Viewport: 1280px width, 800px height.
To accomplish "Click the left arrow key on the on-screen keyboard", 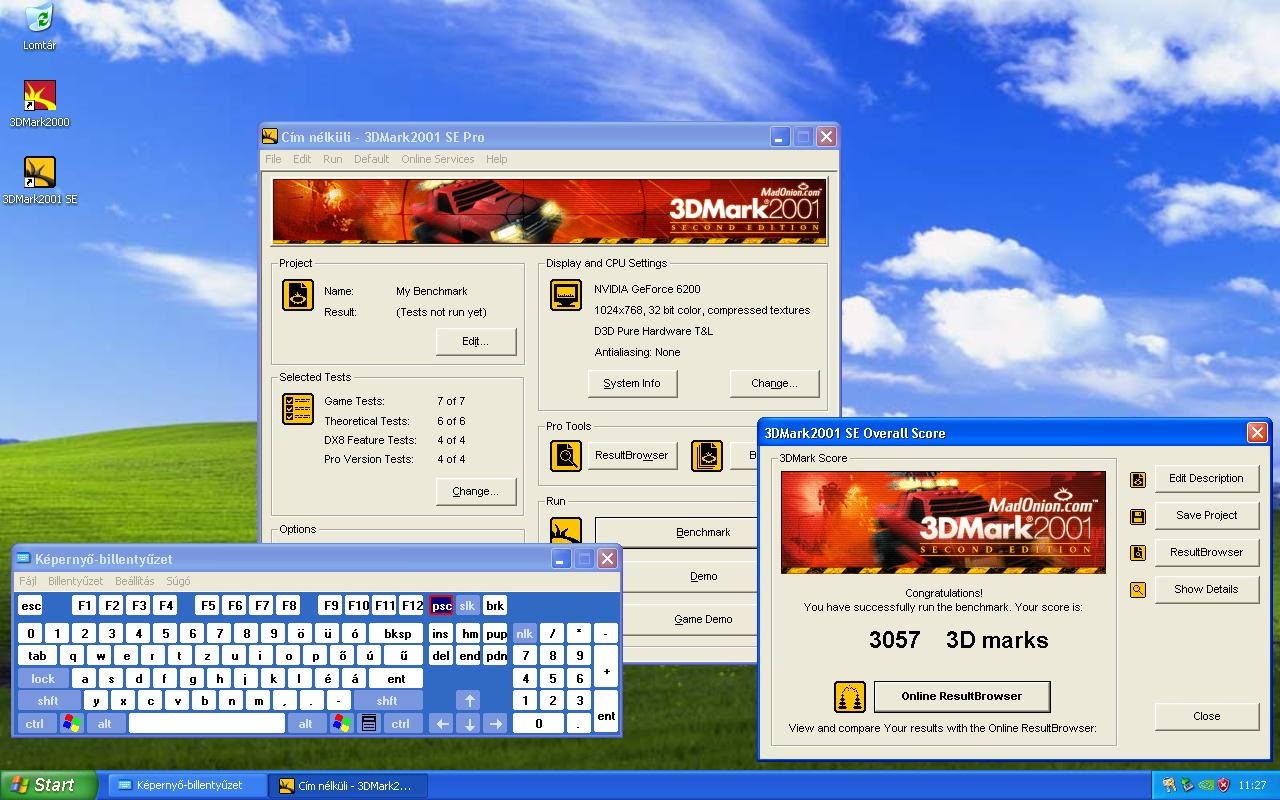I will tap(441, 723).
